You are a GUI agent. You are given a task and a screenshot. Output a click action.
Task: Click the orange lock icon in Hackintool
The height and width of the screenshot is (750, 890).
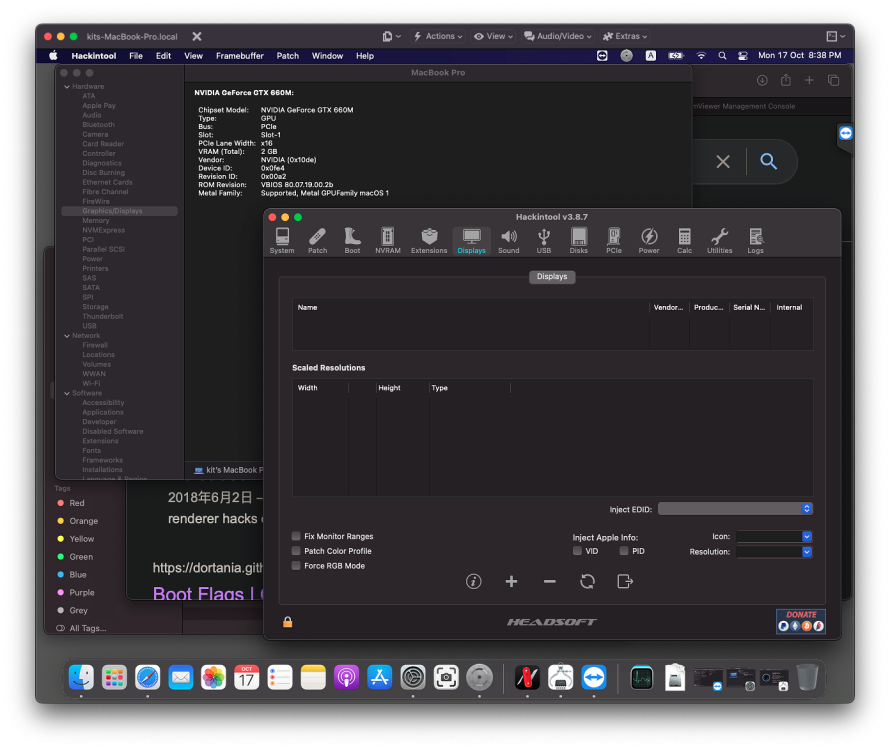click(288, 622)
